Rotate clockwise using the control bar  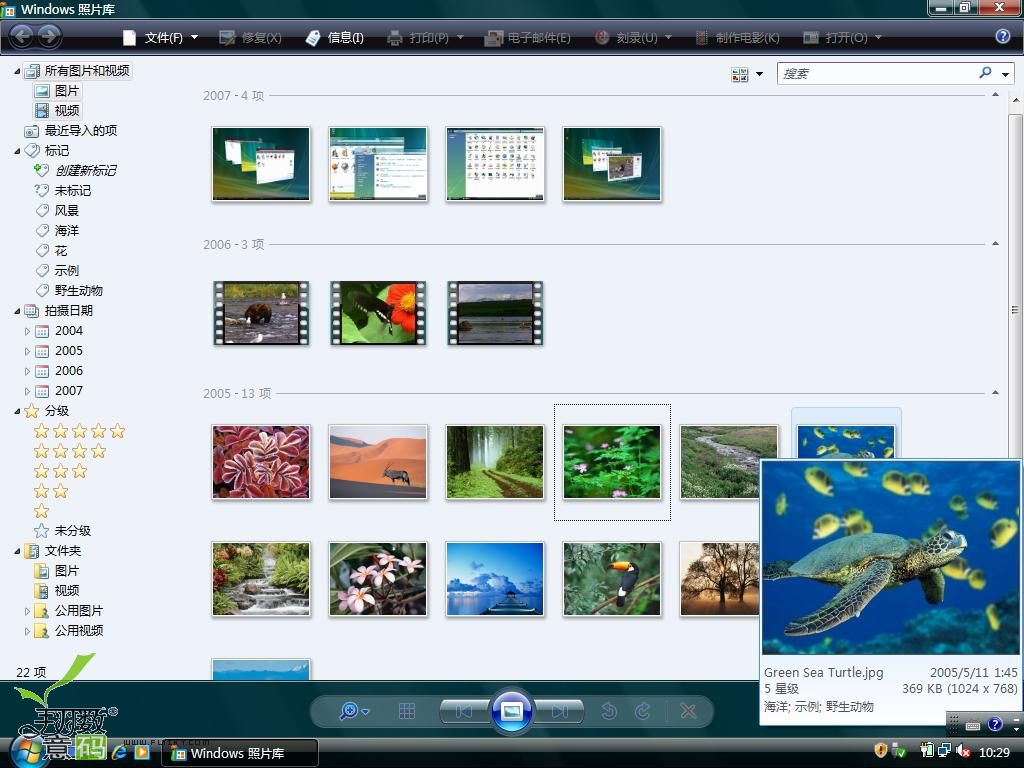643,711
